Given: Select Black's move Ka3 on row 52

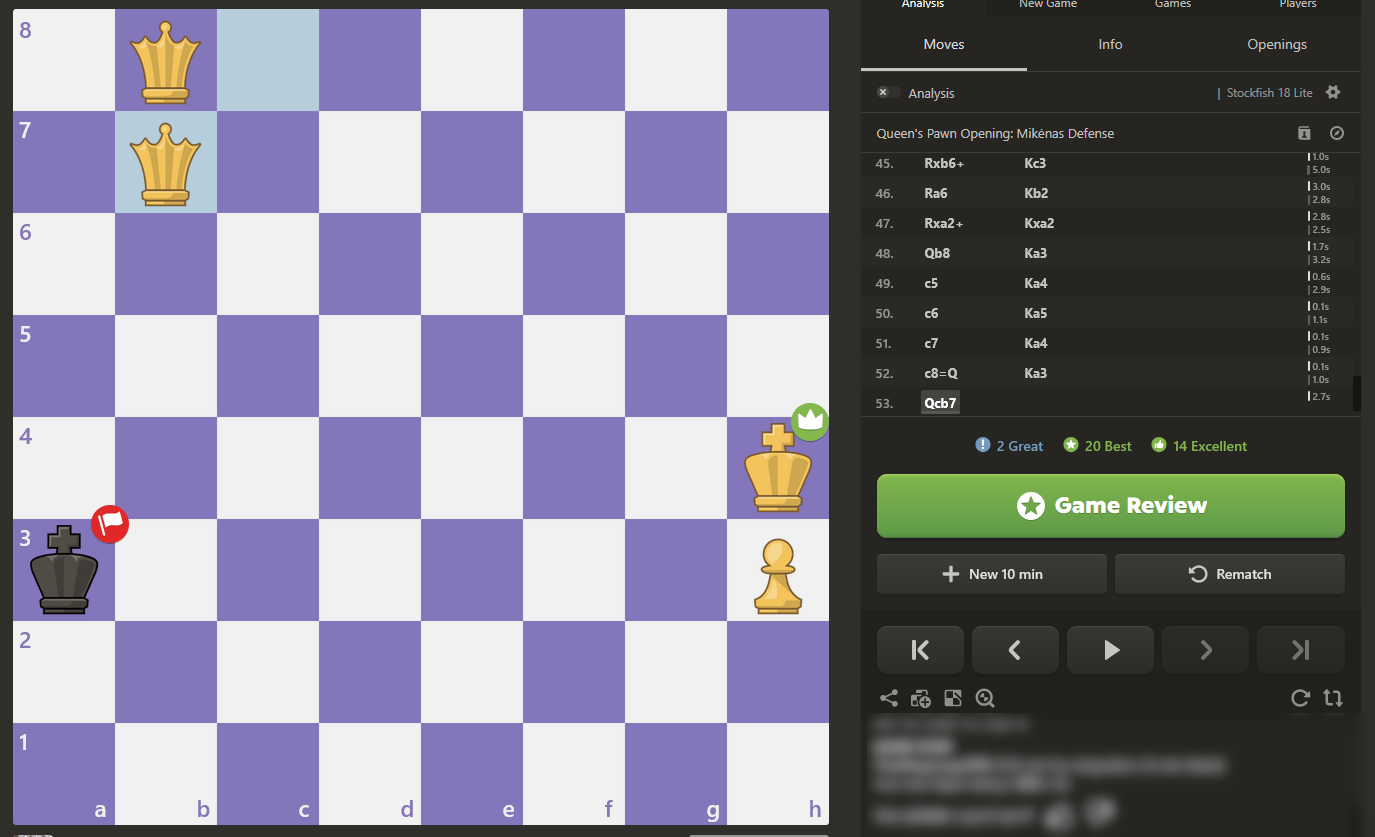Looking at the screenshot, I should tap(1036, 373).
